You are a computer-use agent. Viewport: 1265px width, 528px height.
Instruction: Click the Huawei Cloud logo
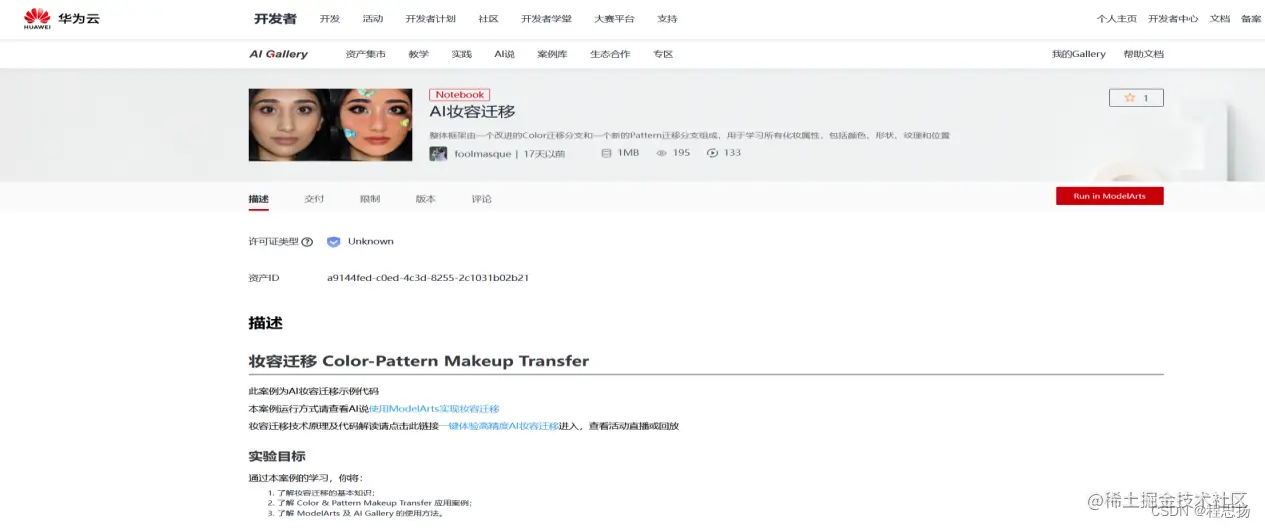[62, 18]
